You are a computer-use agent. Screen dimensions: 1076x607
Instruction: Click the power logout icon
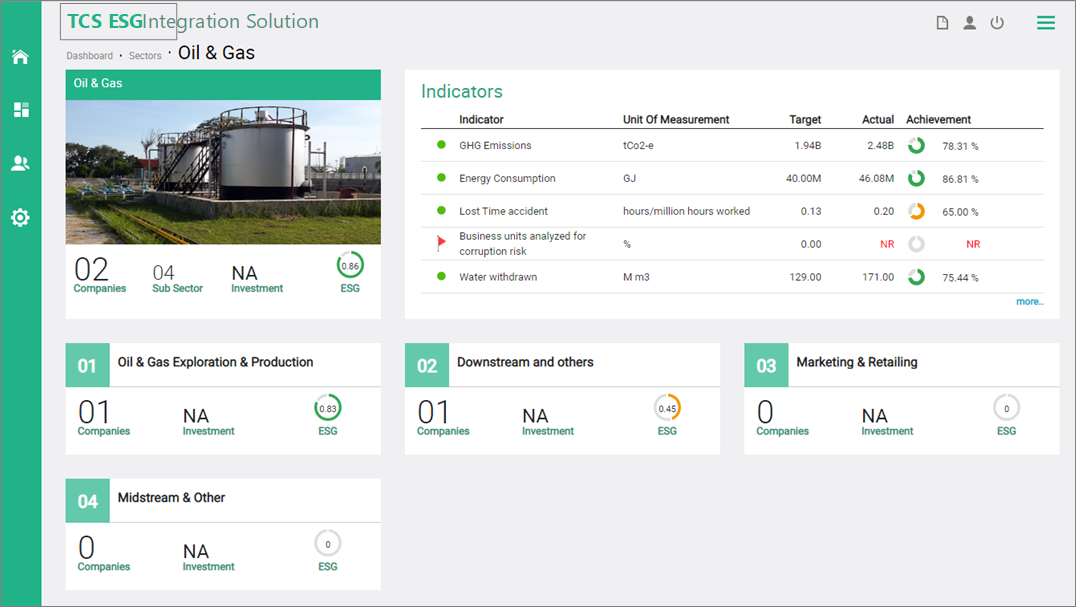pyautogui.click(x=997, y=23)
